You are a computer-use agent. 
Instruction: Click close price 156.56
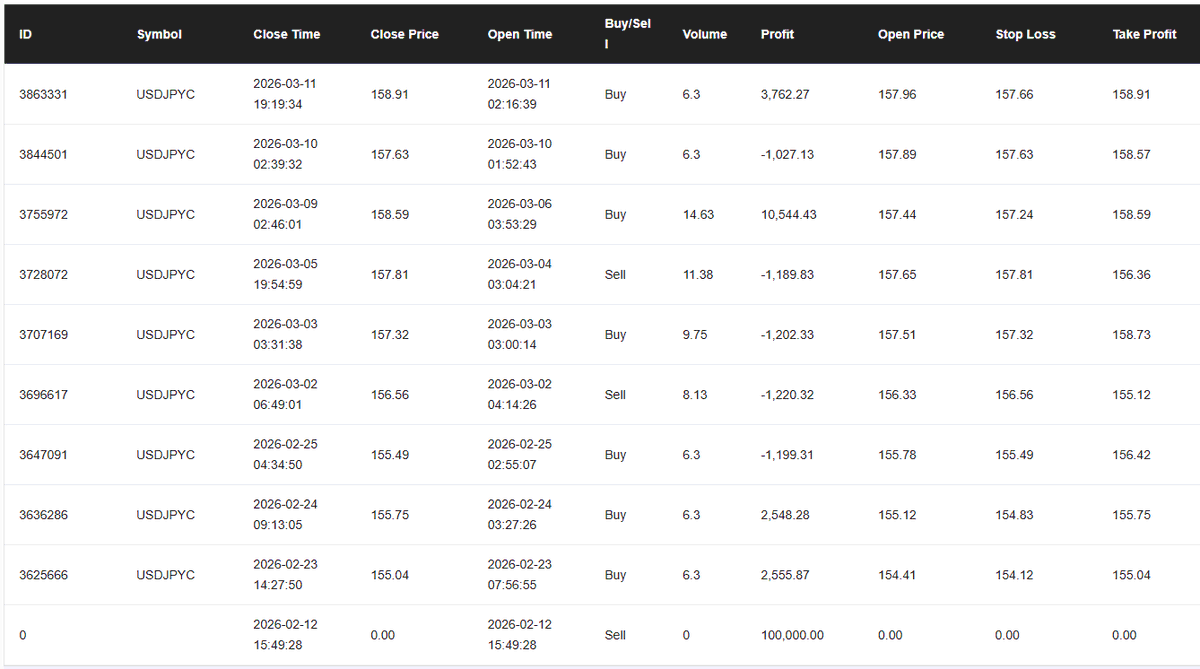(390, 394)
